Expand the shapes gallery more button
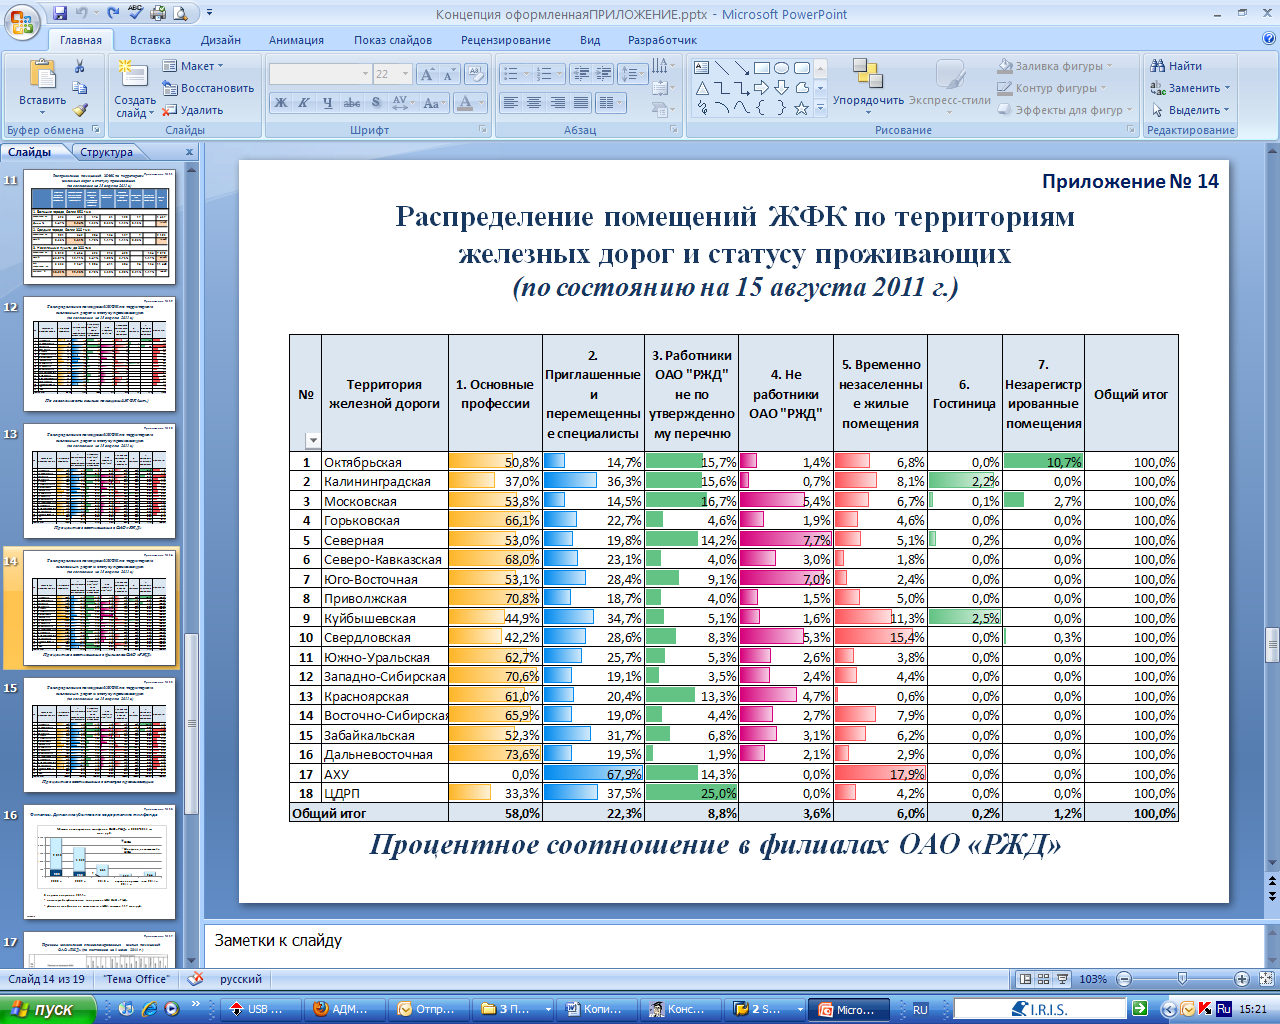This screenshot has width=1280, height=1024. pyautogui.click(x=820, y=108)
